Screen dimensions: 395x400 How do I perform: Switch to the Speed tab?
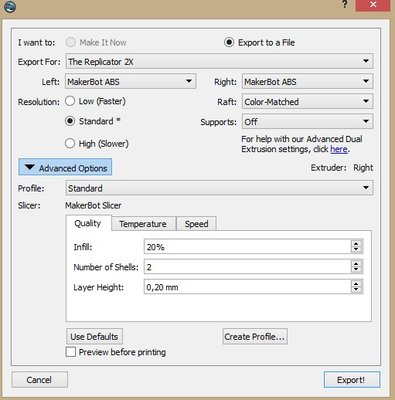(196, 224)
